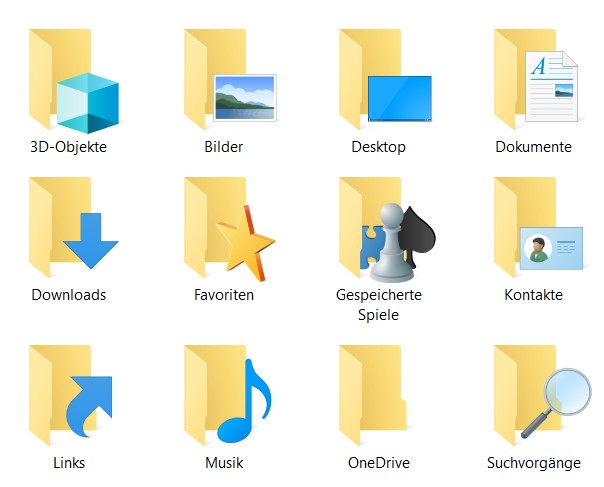Select the 3D-Objekte folder icon

[x=72, y=80]
